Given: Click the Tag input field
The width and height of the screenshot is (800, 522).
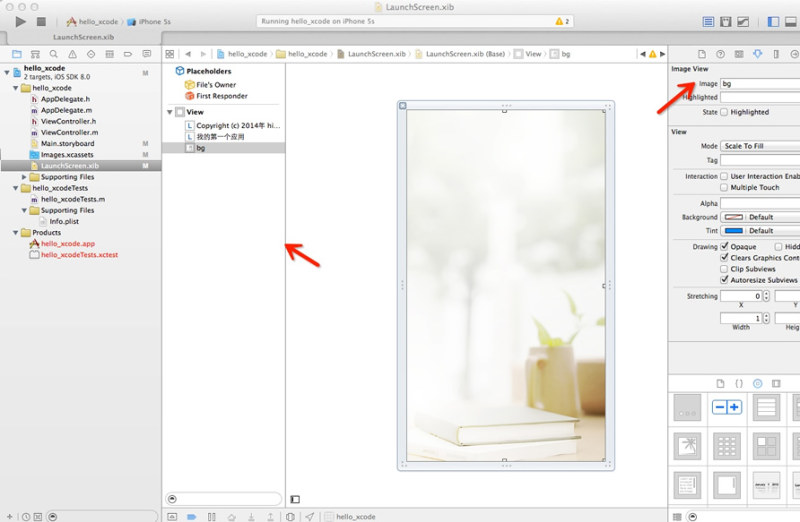Looking at the screenshot, I should (x=760, y=160).
